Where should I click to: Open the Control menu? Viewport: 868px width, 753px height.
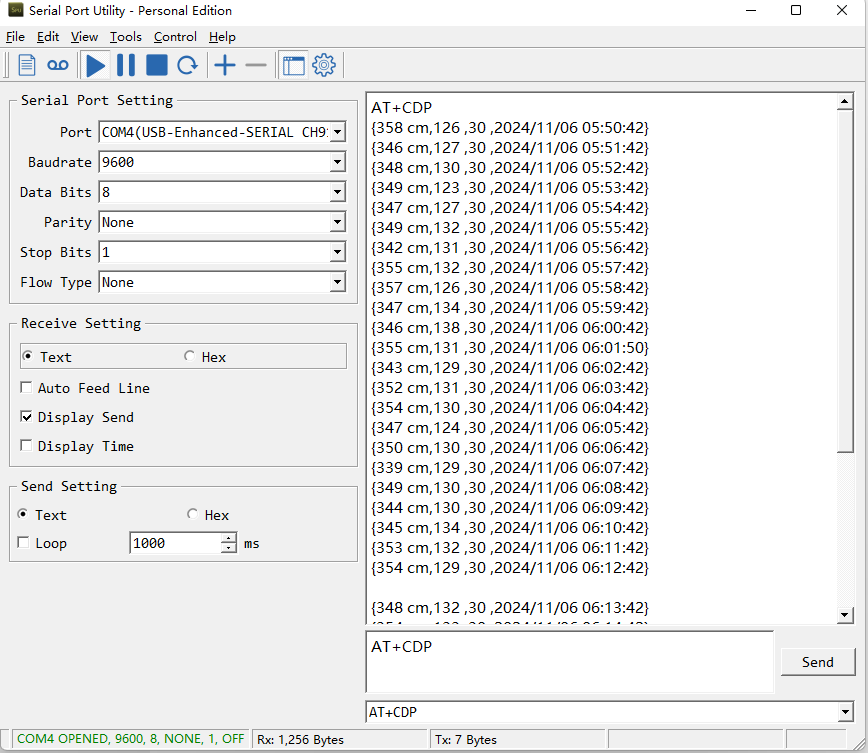click(x=175, y=37)
